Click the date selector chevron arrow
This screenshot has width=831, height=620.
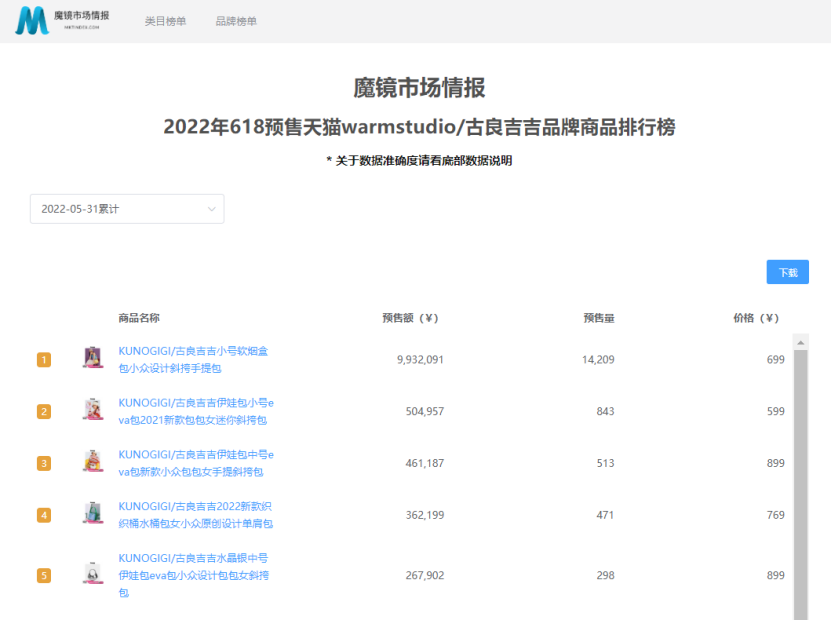(x=212, y=208)
